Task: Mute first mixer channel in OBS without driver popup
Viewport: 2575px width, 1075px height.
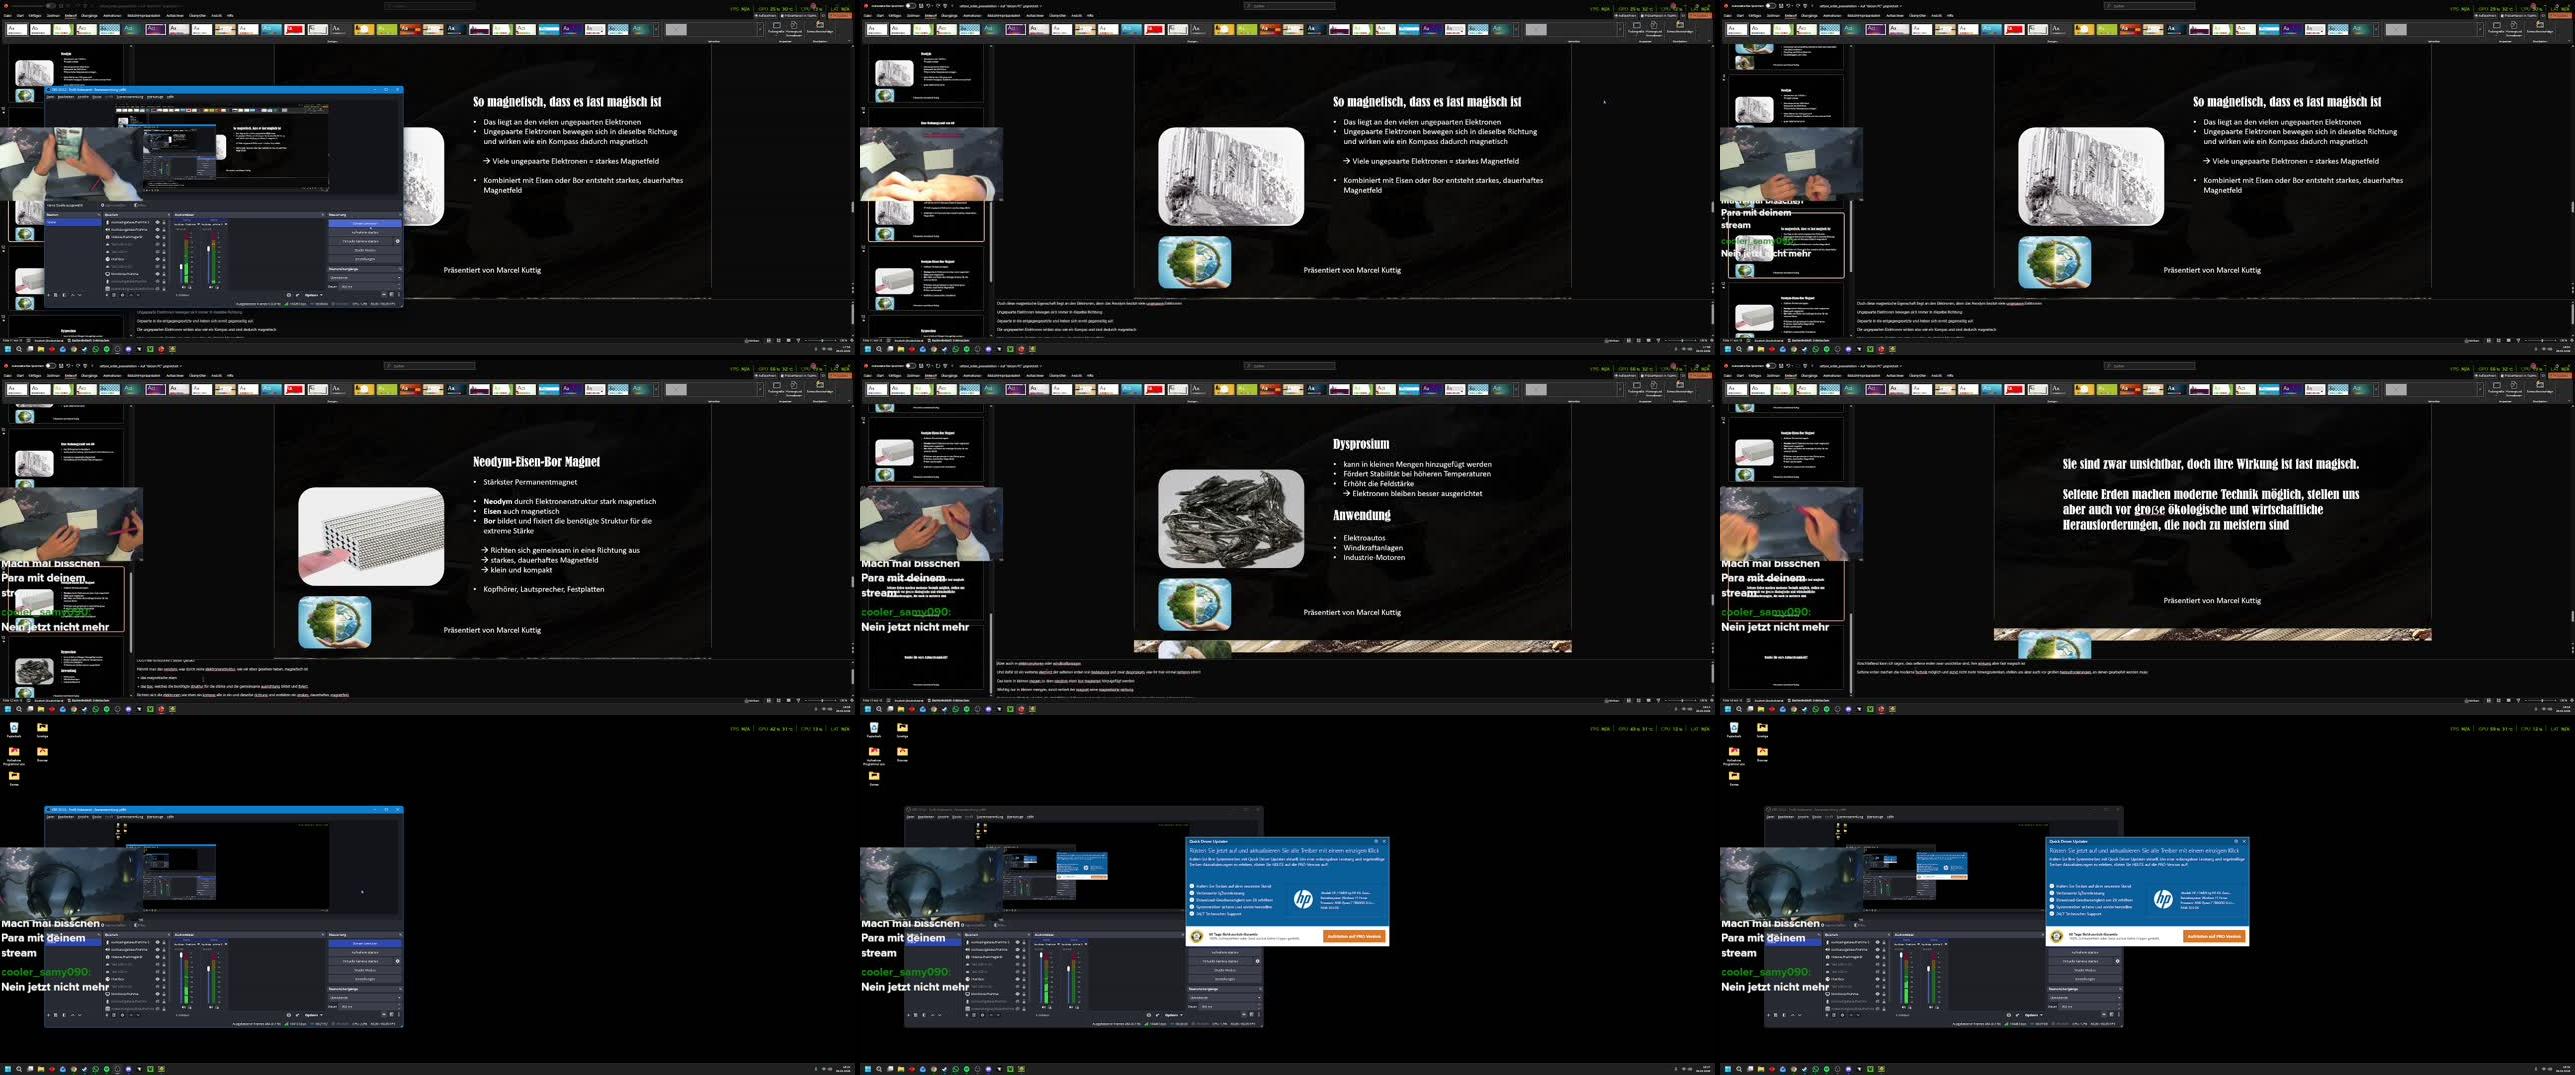Action: click(182, 1007)
